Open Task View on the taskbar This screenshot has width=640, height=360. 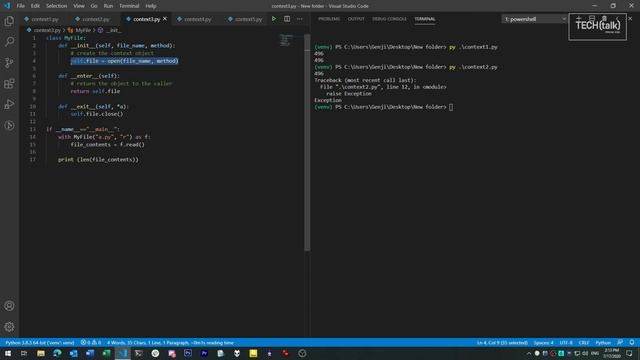point(24,353)
